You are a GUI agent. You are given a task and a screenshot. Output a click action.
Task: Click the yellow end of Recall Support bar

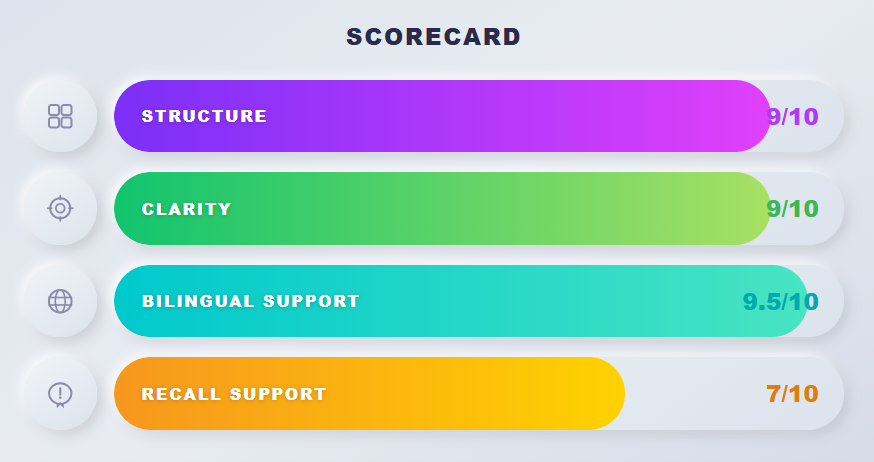click(x=594, y=393)
